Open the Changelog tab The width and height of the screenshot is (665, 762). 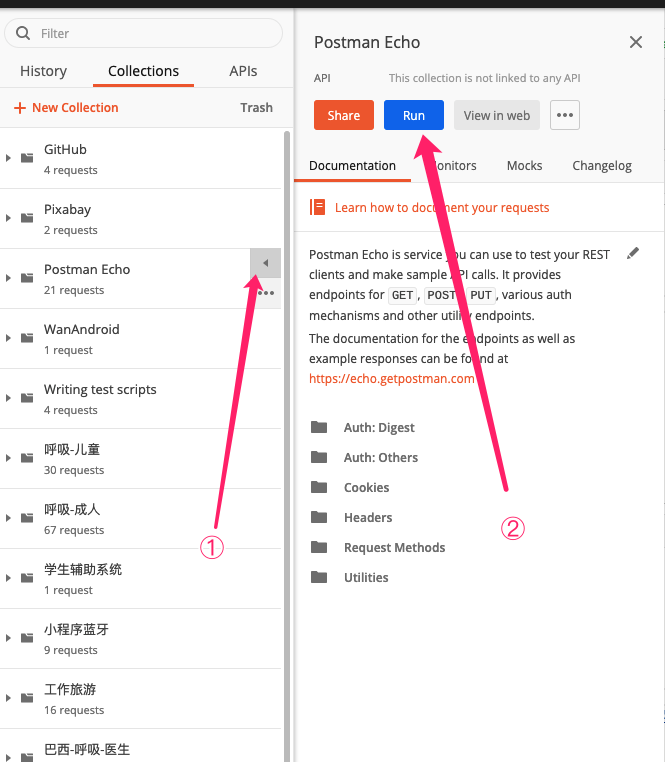tap(602, 166)
